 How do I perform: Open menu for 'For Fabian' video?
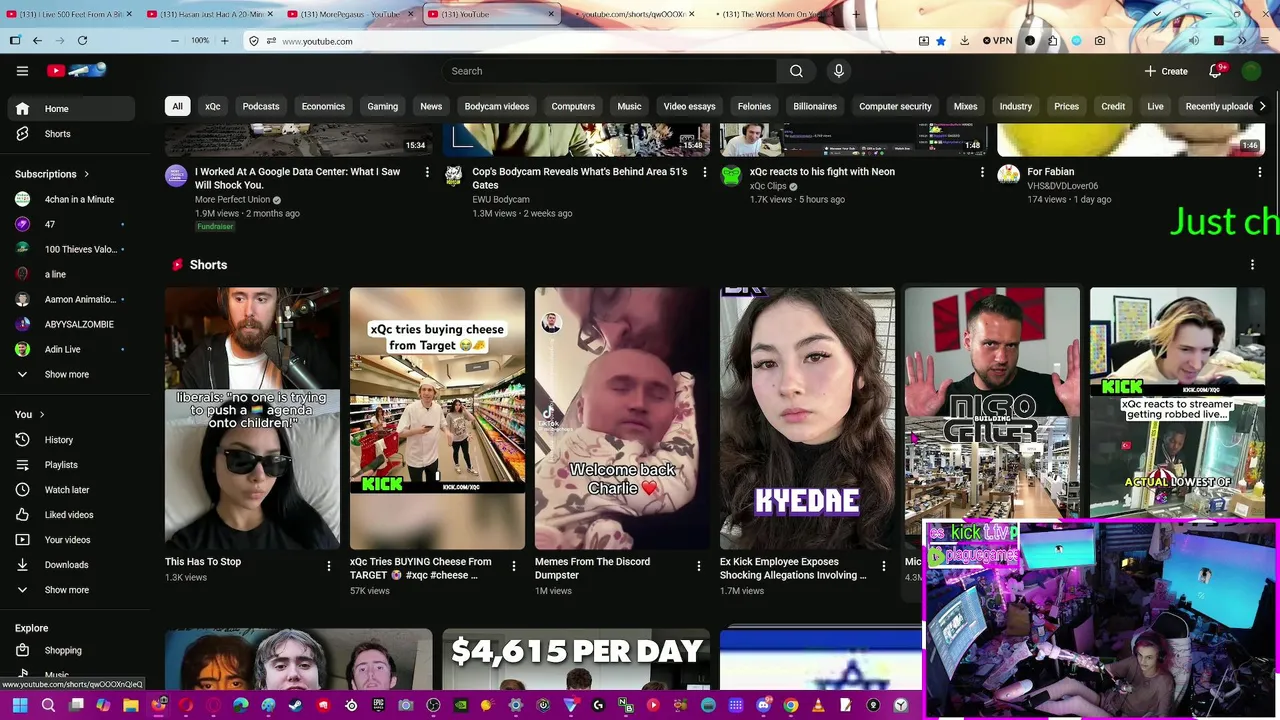click(x=1259, y=172)
